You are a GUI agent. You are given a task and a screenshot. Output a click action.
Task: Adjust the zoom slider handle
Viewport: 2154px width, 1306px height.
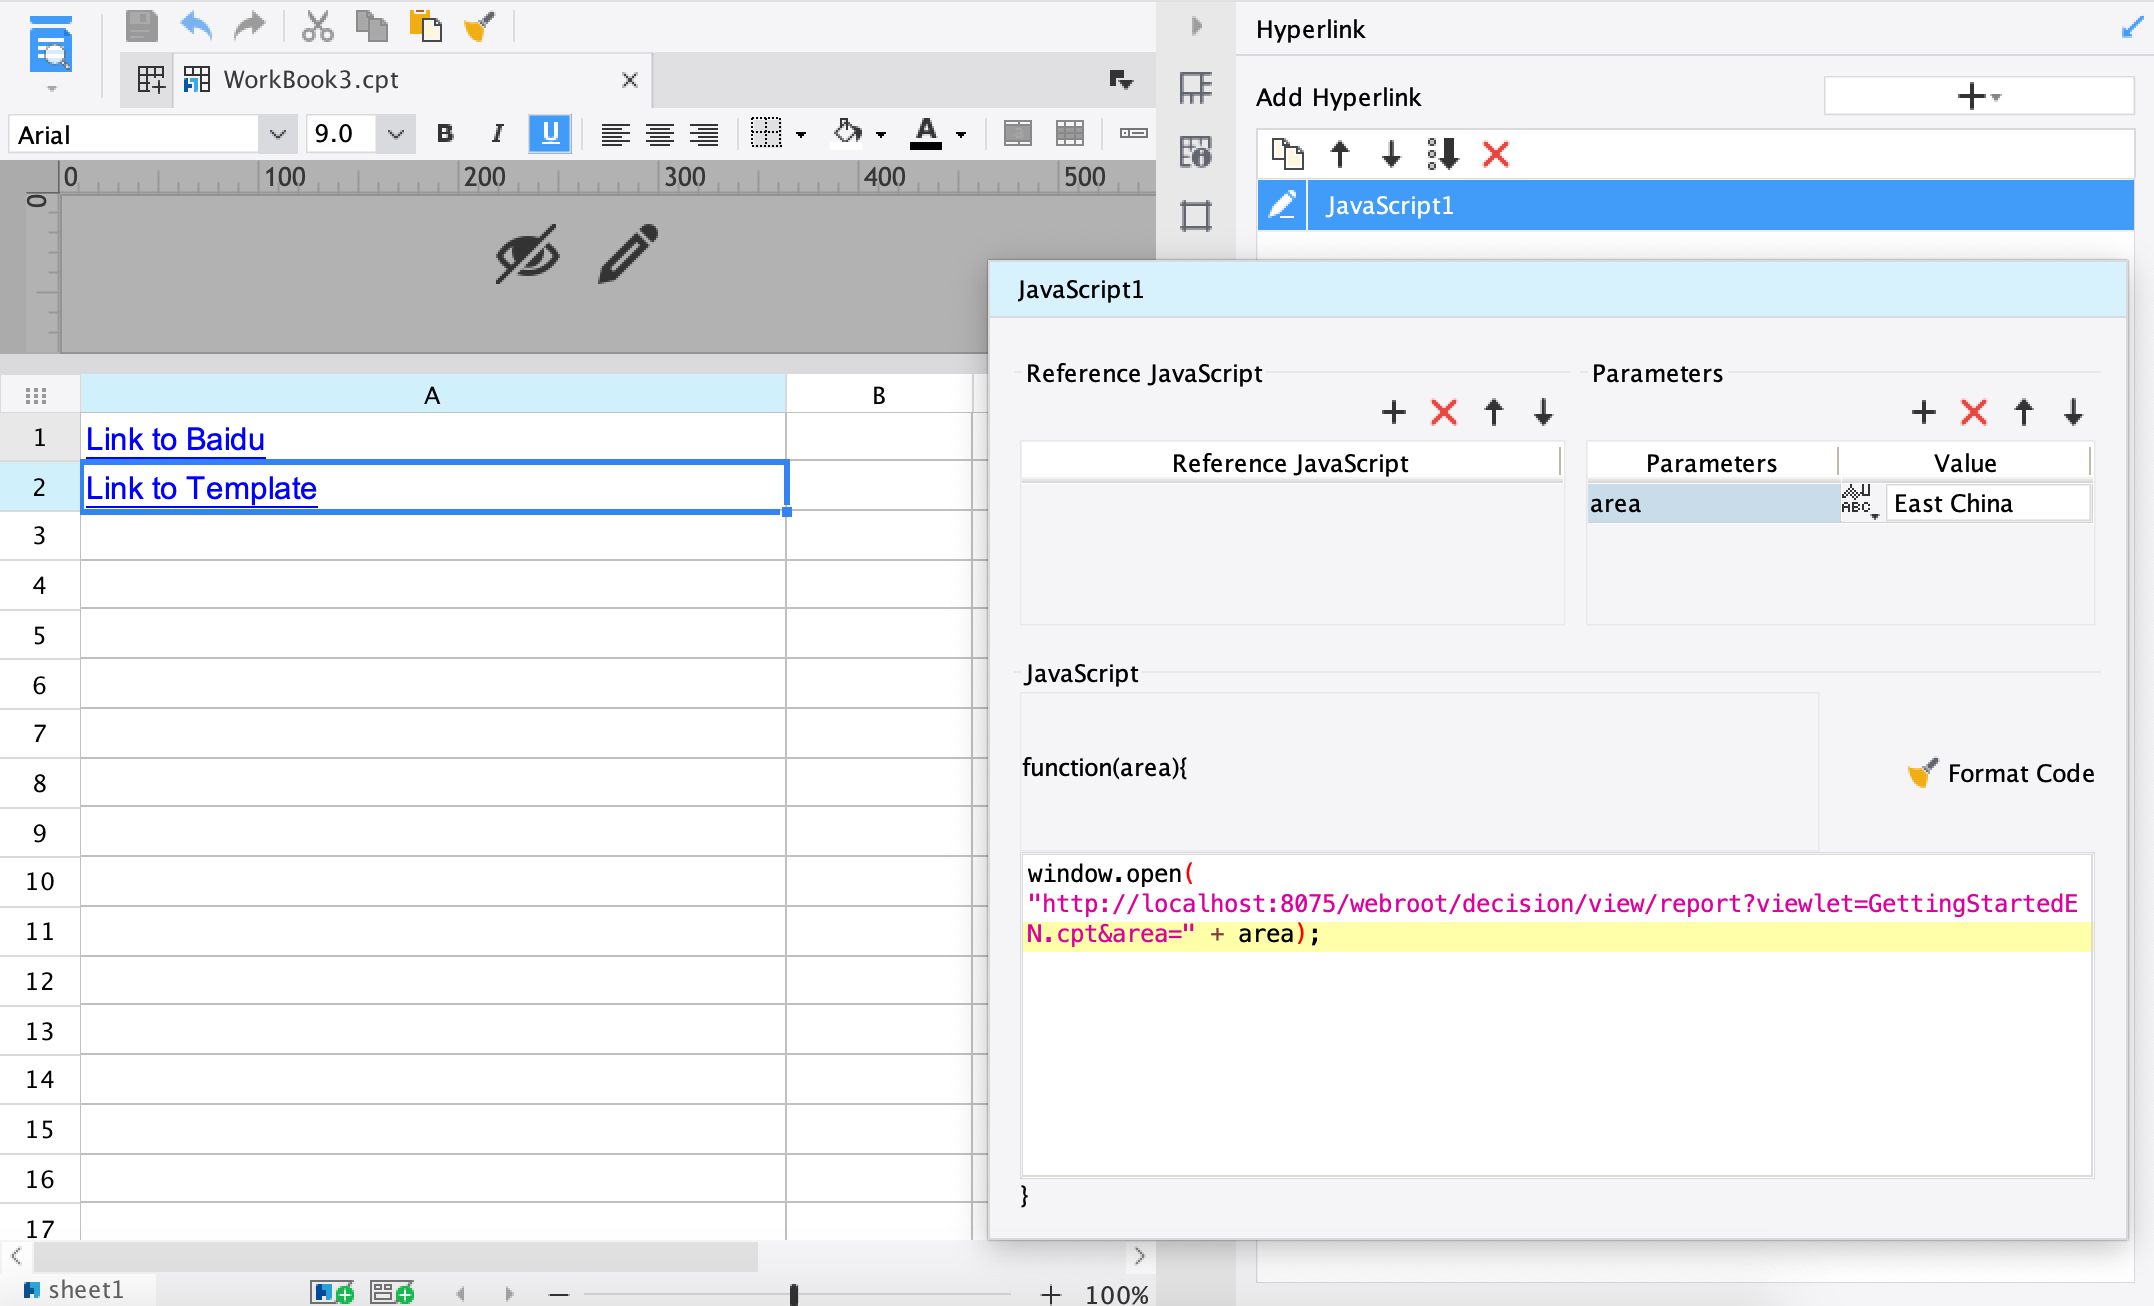[x=794, y=1294]
